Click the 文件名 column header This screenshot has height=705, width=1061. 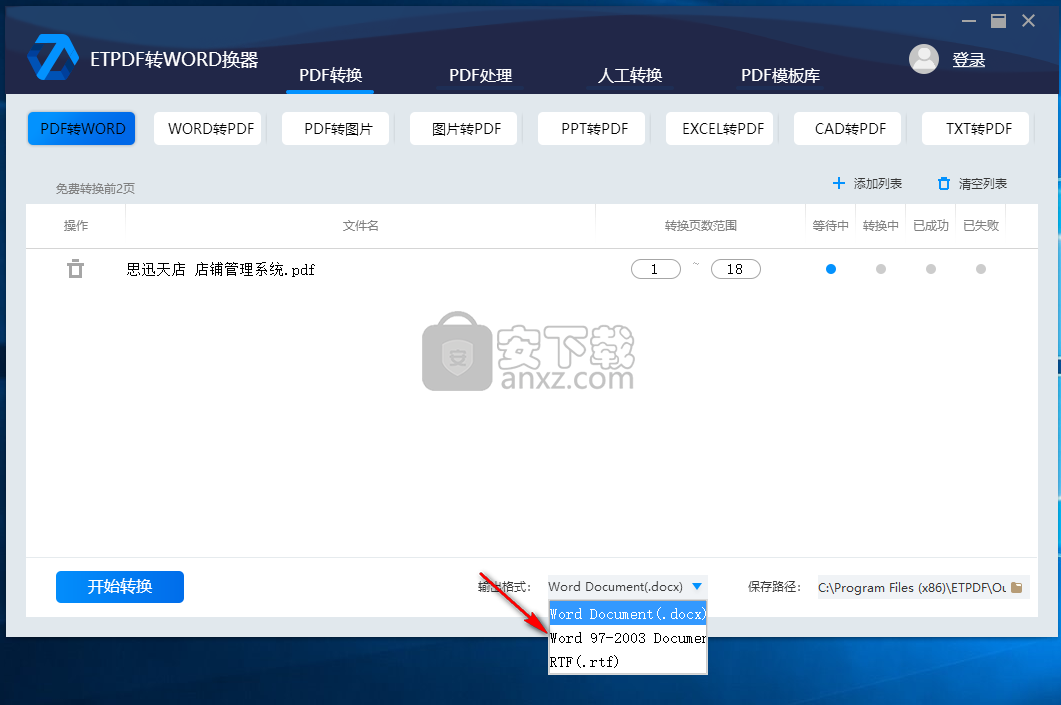point(360,226)
